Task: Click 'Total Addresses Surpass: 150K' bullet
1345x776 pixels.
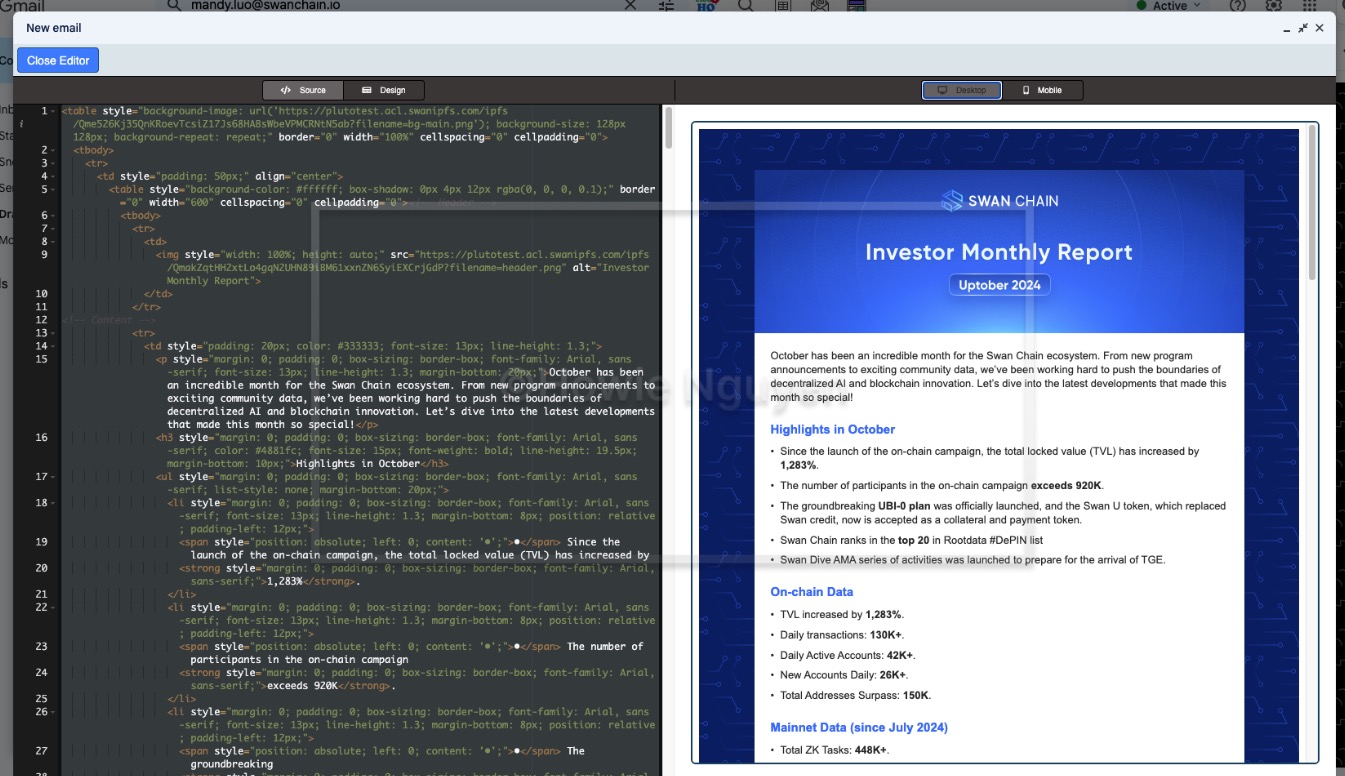Action: pos(856,695)
